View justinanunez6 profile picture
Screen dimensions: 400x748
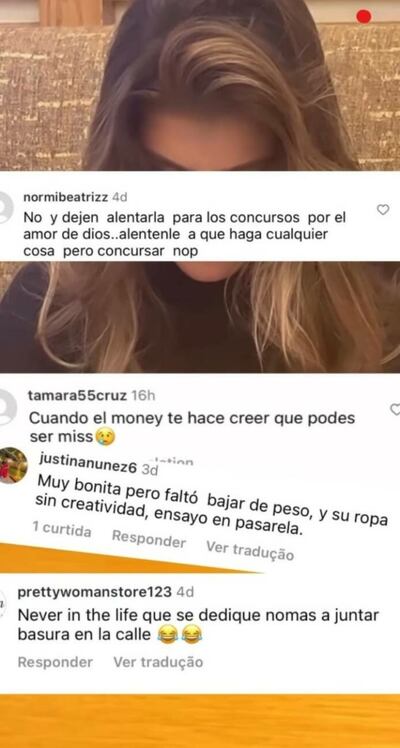(x=13, y=465)
